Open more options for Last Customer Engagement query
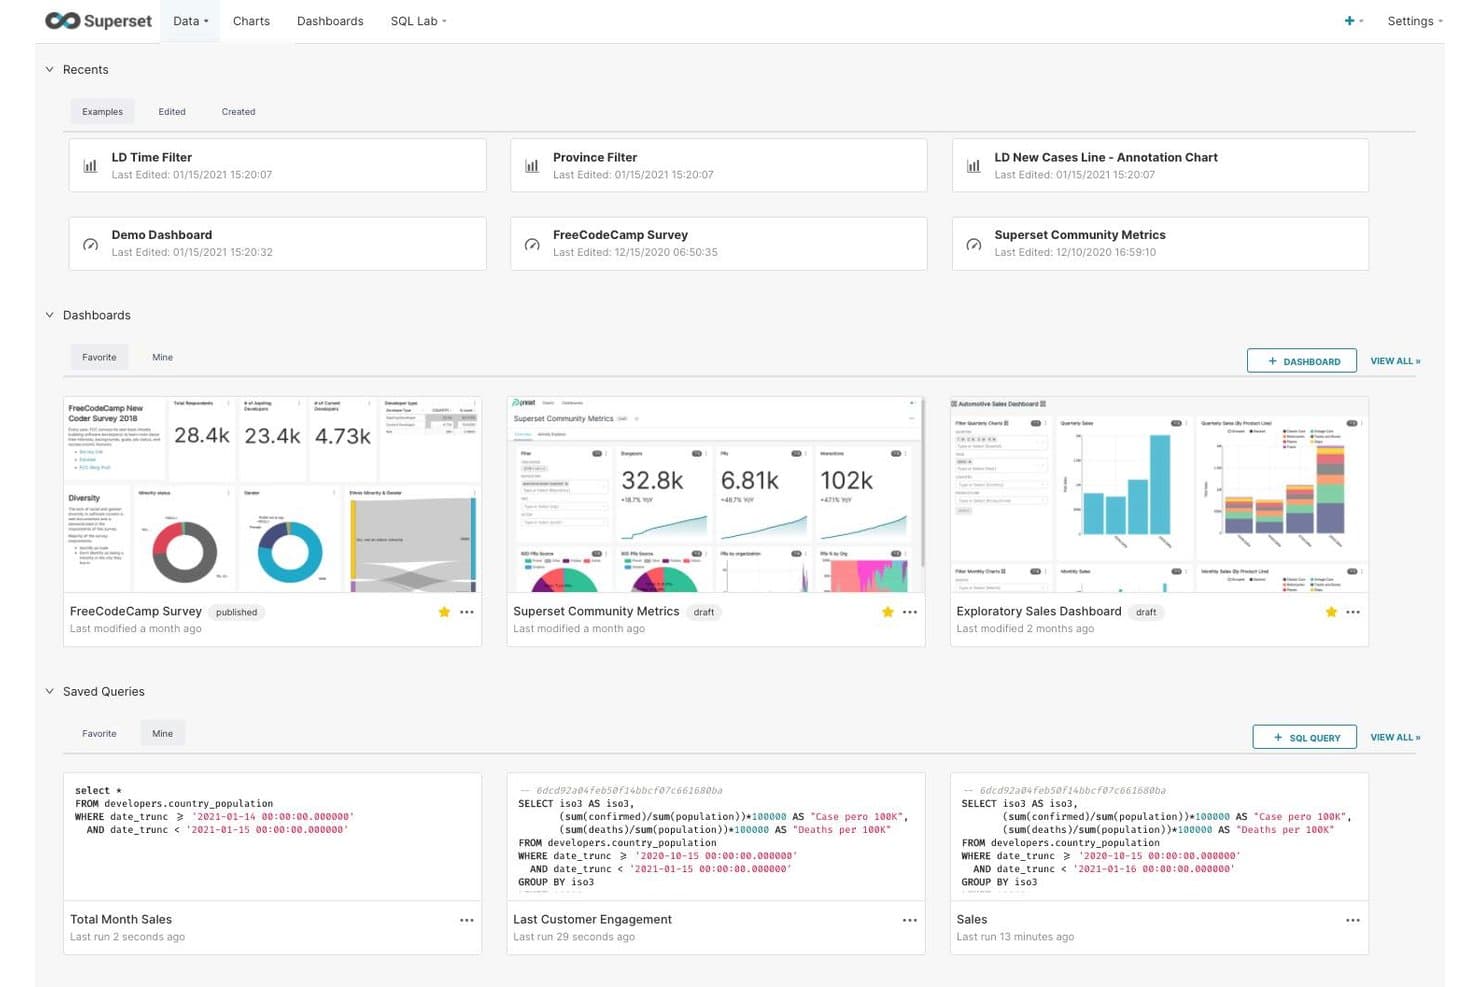Viewport: 1480px width, 987px height. tap(910, 920)
